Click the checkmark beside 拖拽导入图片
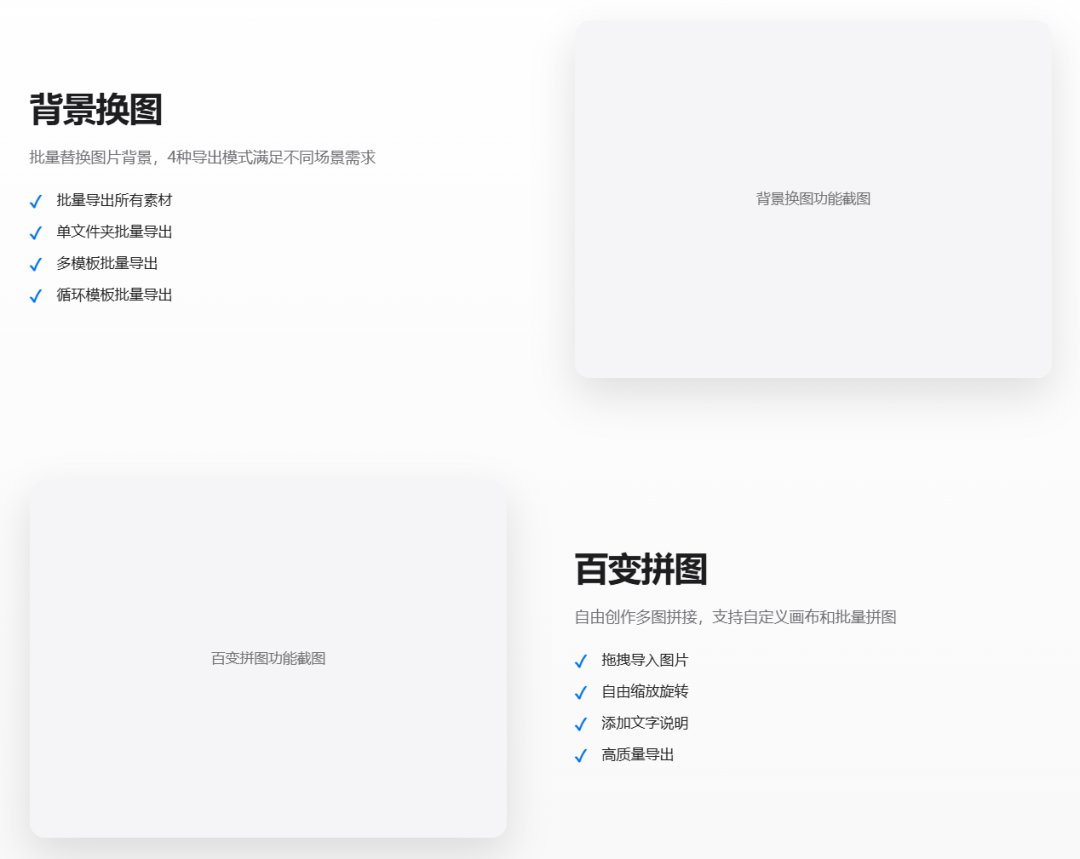 (581, 660)
